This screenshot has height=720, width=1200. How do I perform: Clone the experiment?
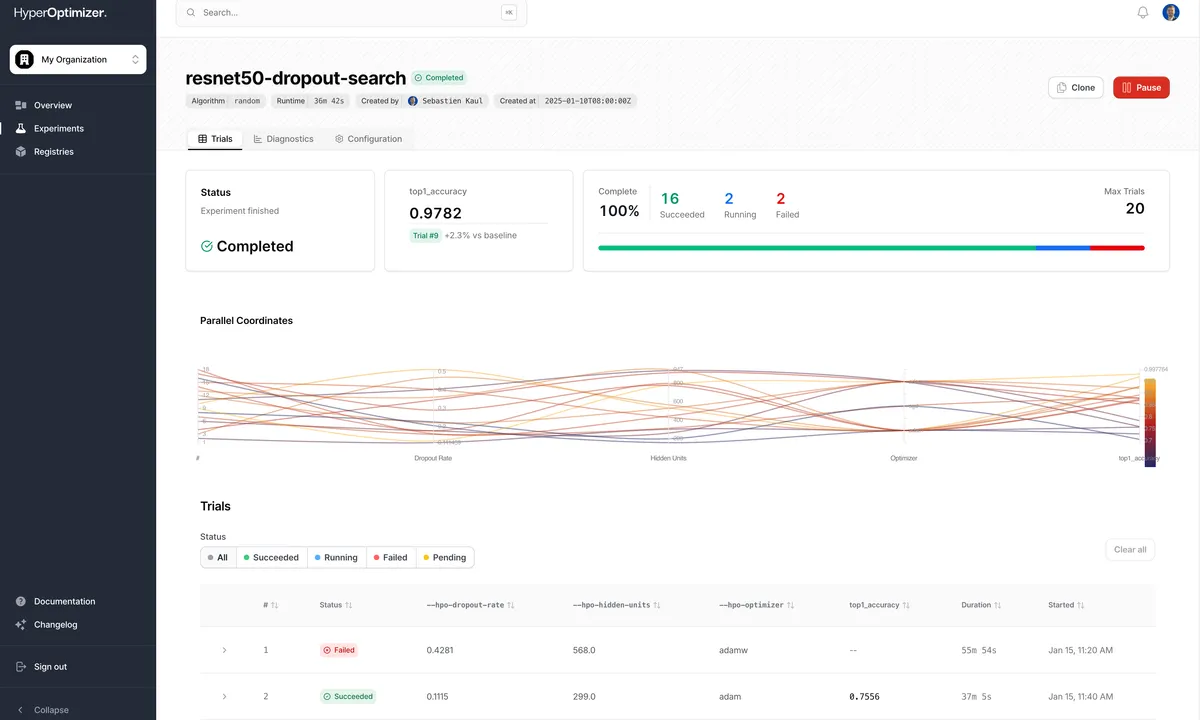[1074, 87]
